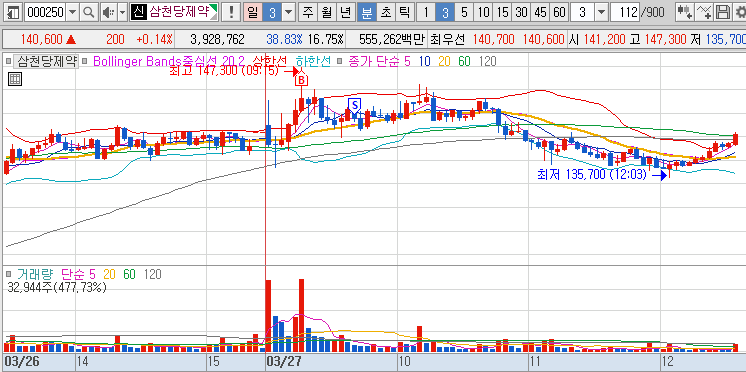
Task: Expand the stock code history dropdown
Action: (72, 12)
